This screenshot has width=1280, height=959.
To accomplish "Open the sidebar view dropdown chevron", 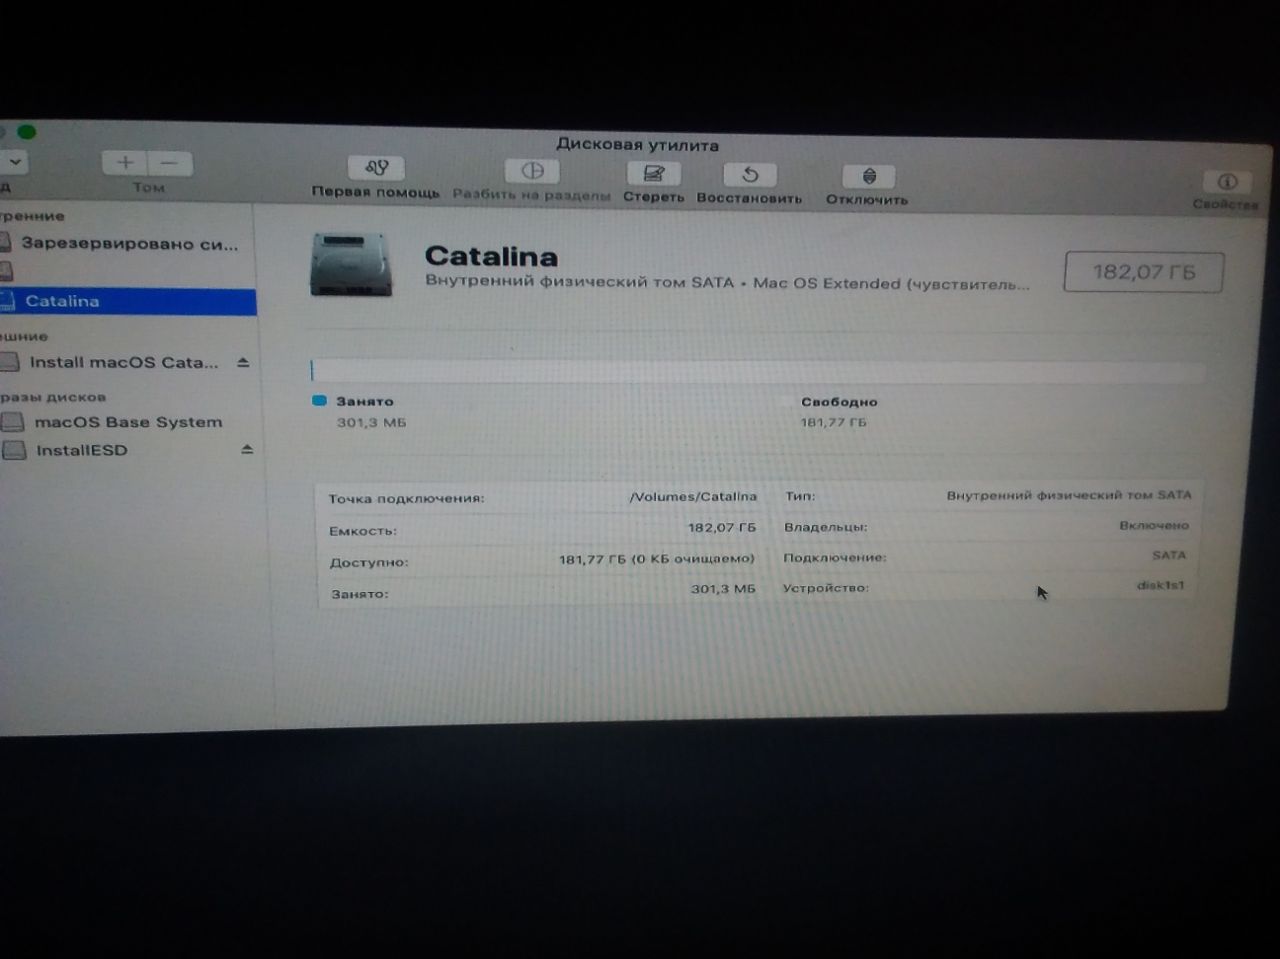I will [14, 161].
